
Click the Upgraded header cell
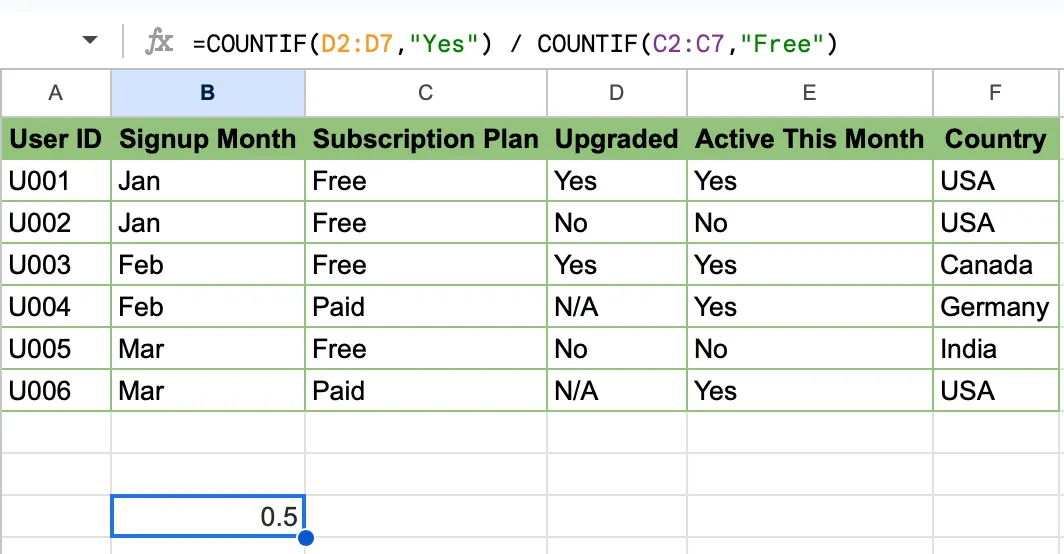coord(616,139)
